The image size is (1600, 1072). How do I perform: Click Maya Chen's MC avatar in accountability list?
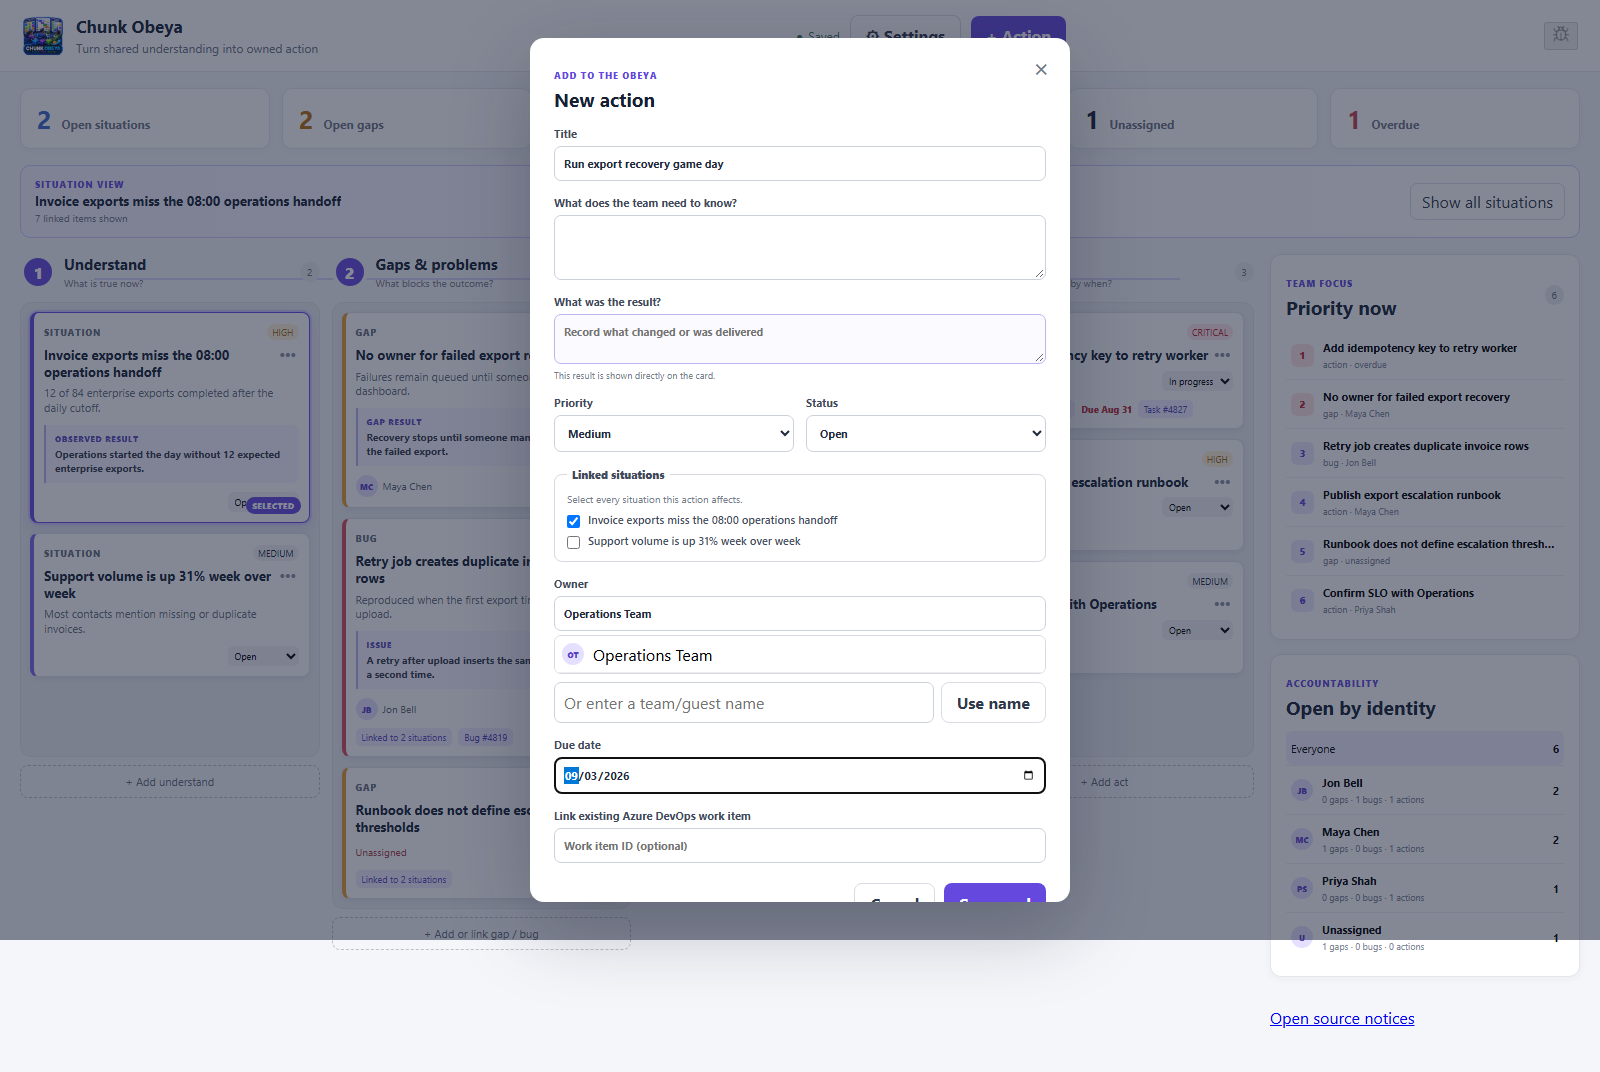(1302, 840)
